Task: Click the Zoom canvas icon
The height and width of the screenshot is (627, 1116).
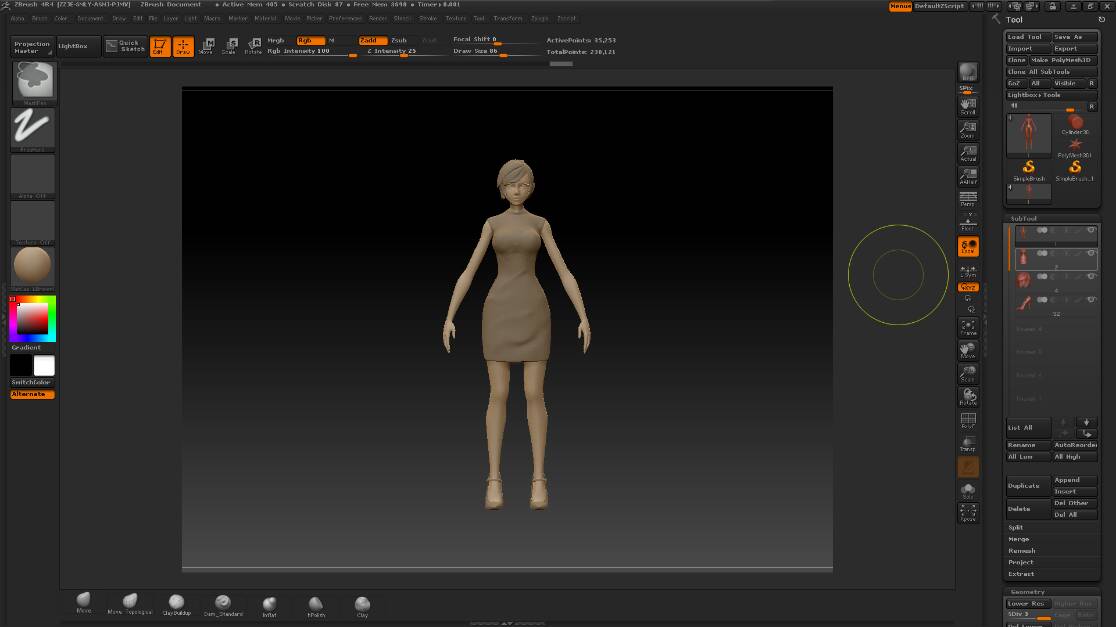Action: pos(968,128)
